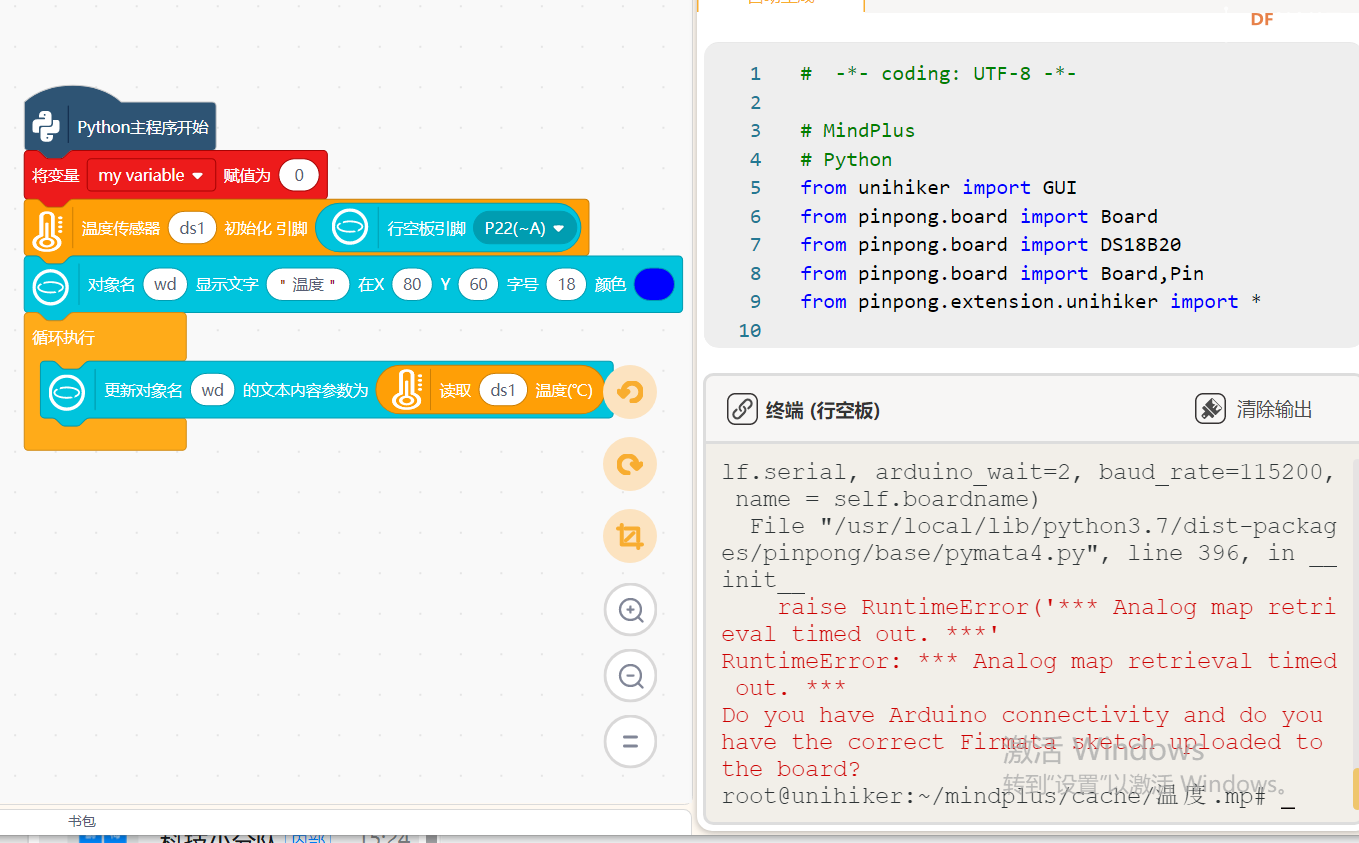1359x843 pixels.
Task: Zoom in on the block workspace
Action: [x=630, y=610]
